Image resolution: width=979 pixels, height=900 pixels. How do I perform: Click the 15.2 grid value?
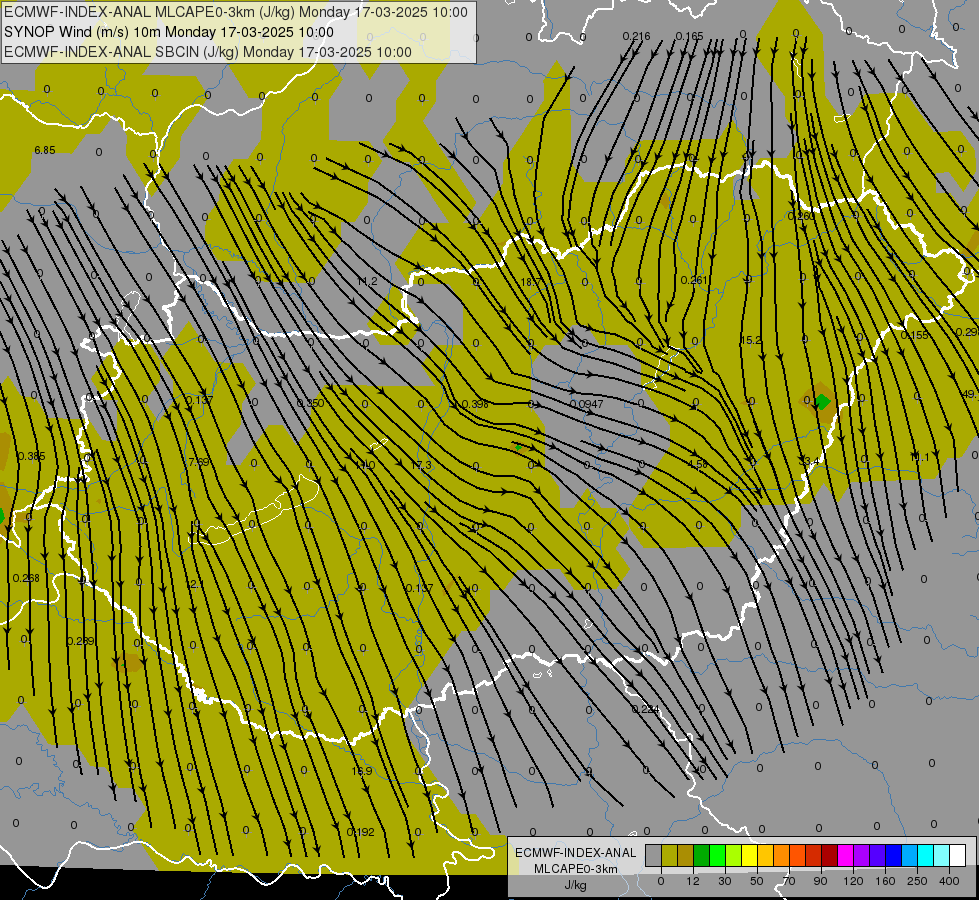(x=750, y=340)
